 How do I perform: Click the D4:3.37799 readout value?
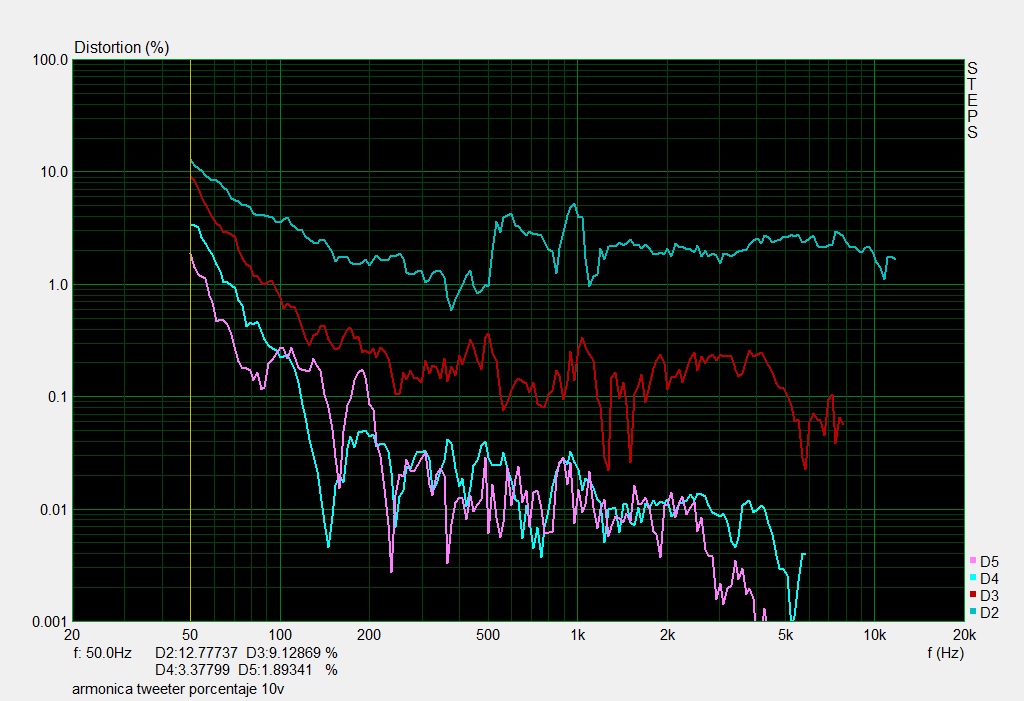click(x=192, y=670)
